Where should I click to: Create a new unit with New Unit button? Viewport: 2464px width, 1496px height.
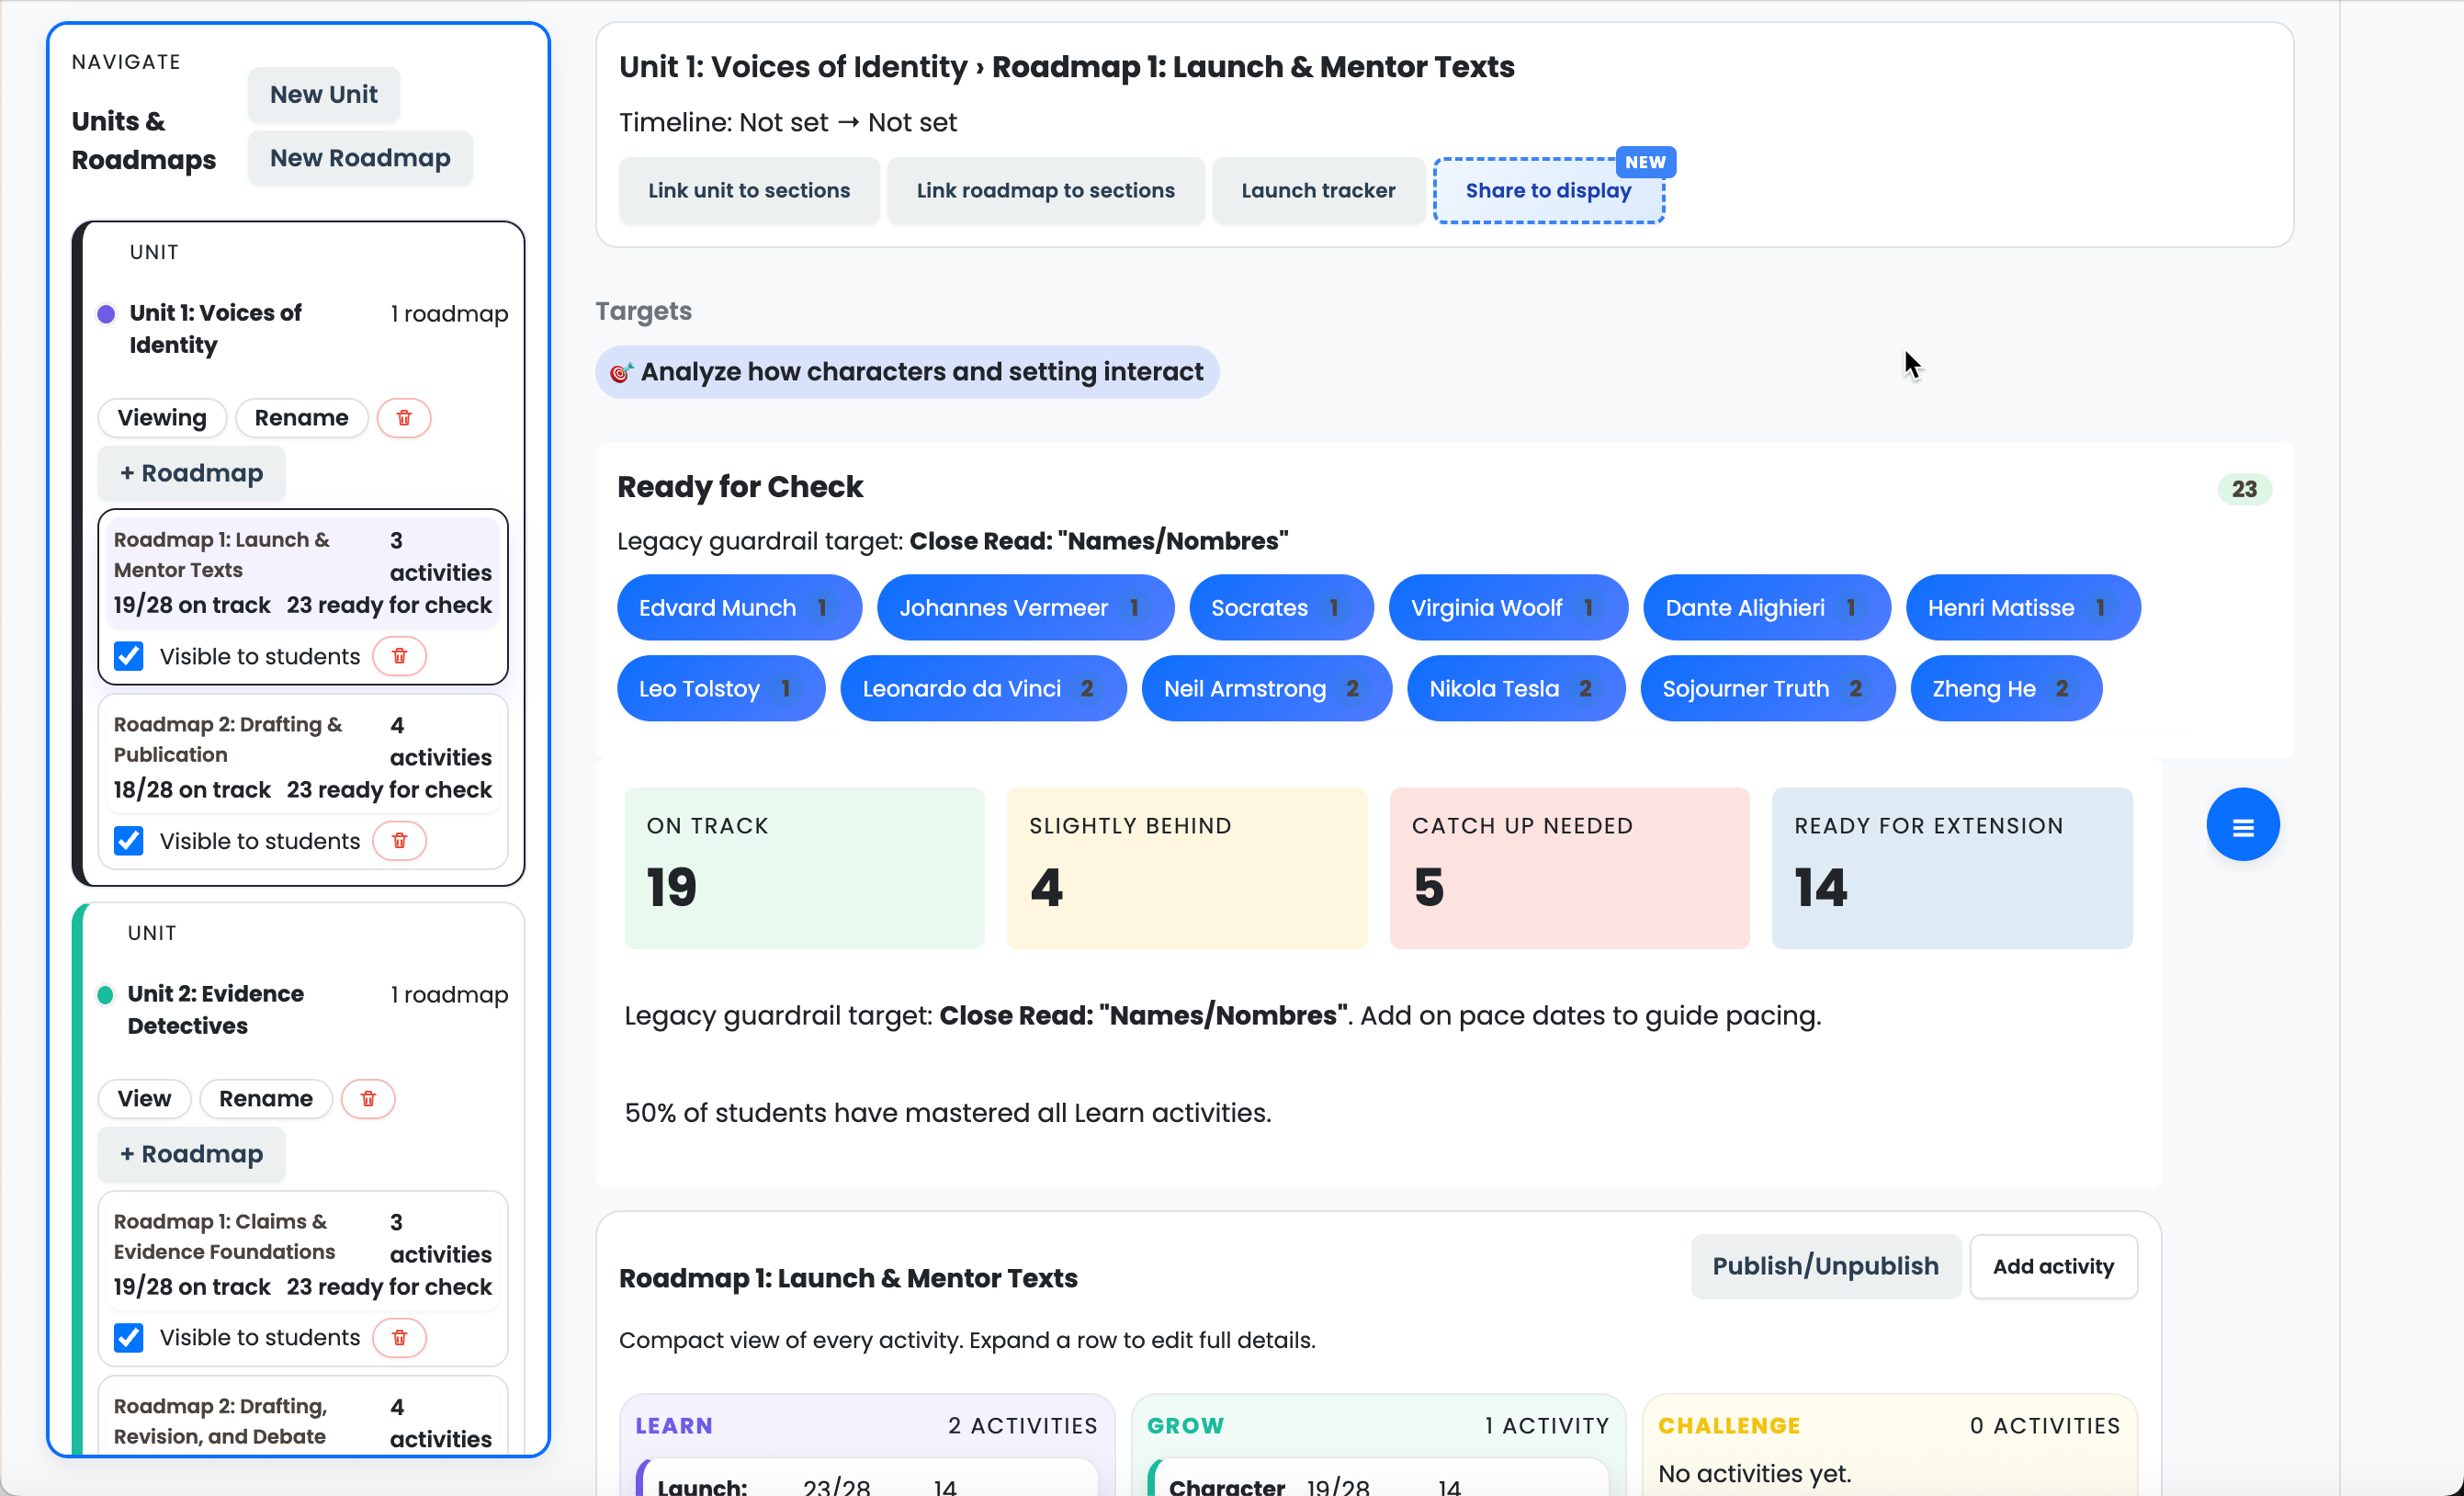(323, 94)
